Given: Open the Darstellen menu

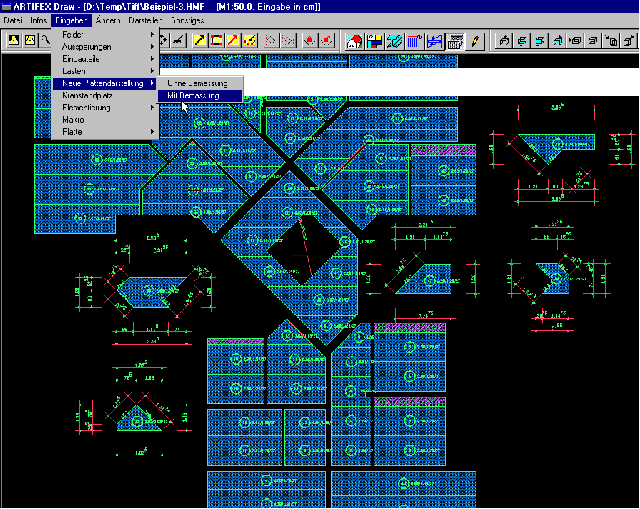Looking at the screenshot, I should tap(145, 20).
